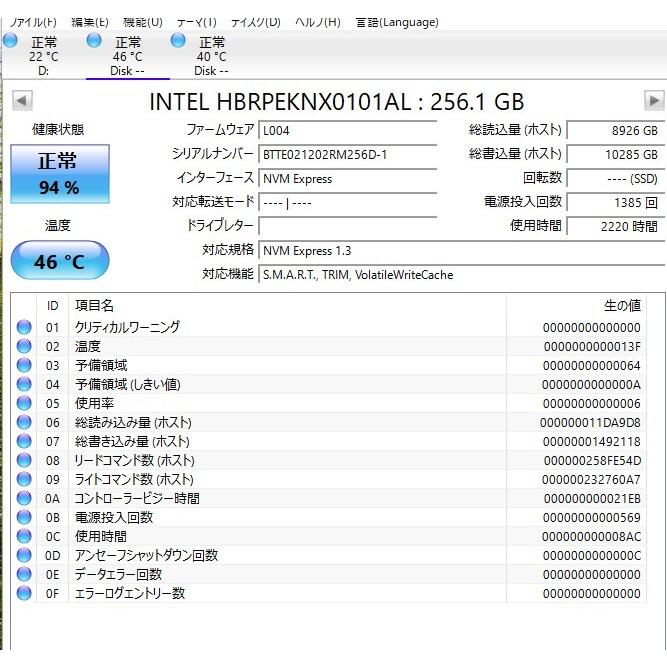Click power on hours value 2220 時間
667x667 pixels.
click(x=615, y=226)
